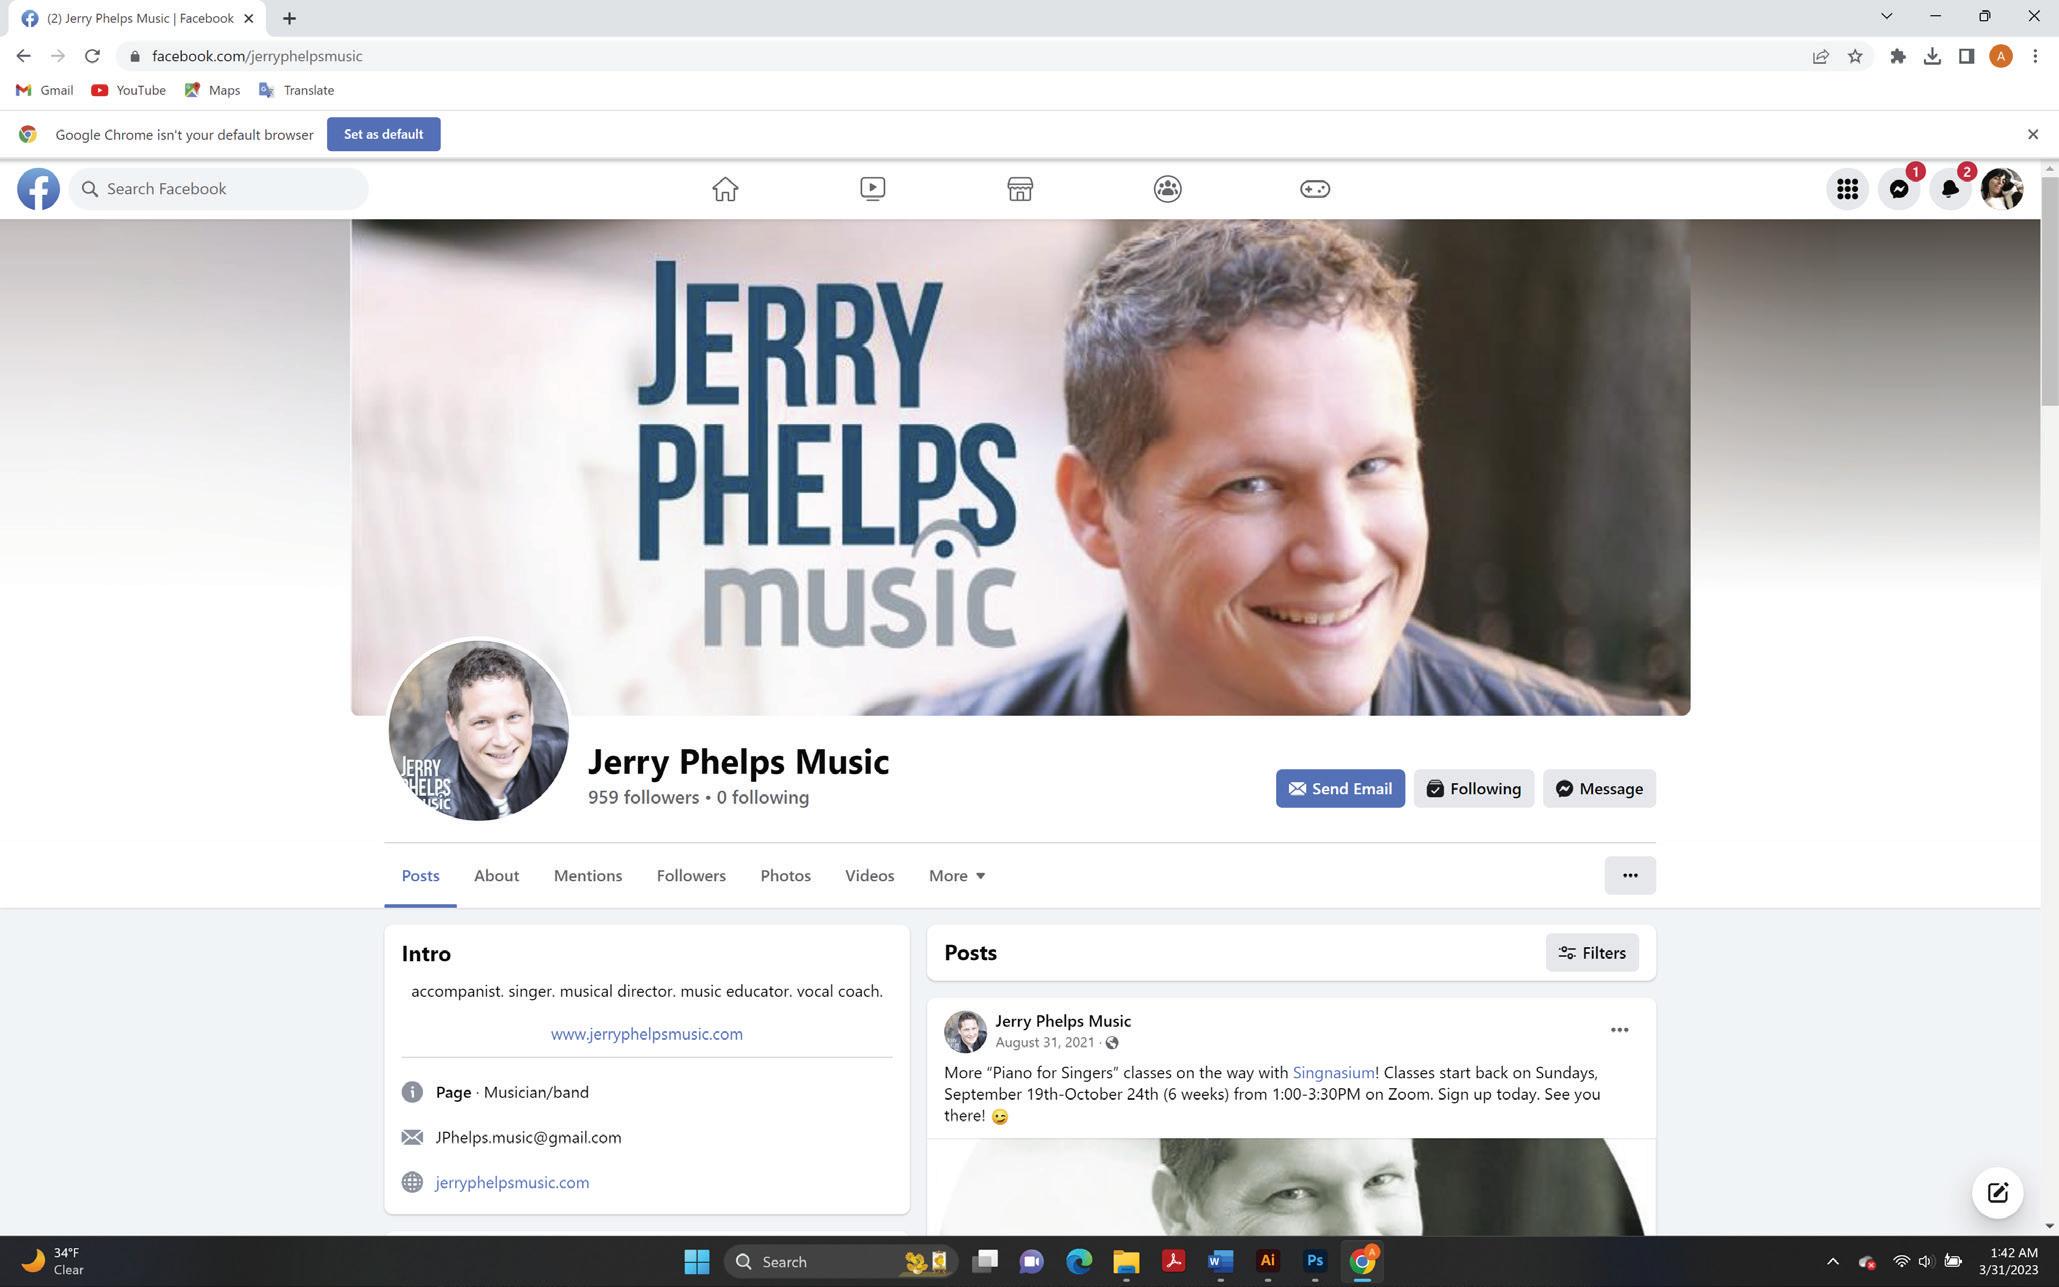
Task: Open Illustrator from taskbar
Action: tap(1267, 1262)
